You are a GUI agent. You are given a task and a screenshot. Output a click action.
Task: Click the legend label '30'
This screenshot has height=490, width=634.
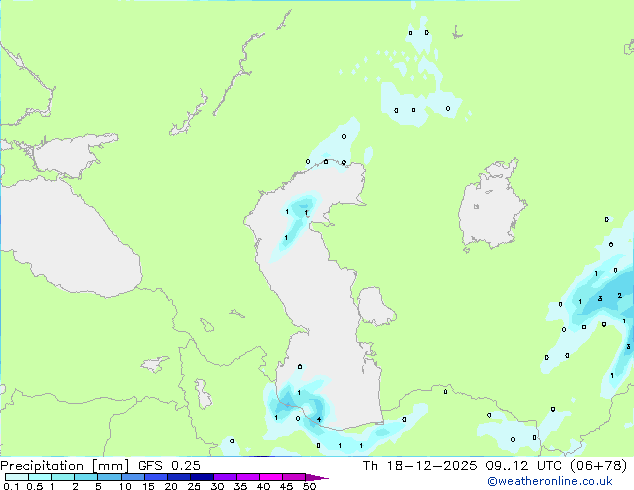217,486
